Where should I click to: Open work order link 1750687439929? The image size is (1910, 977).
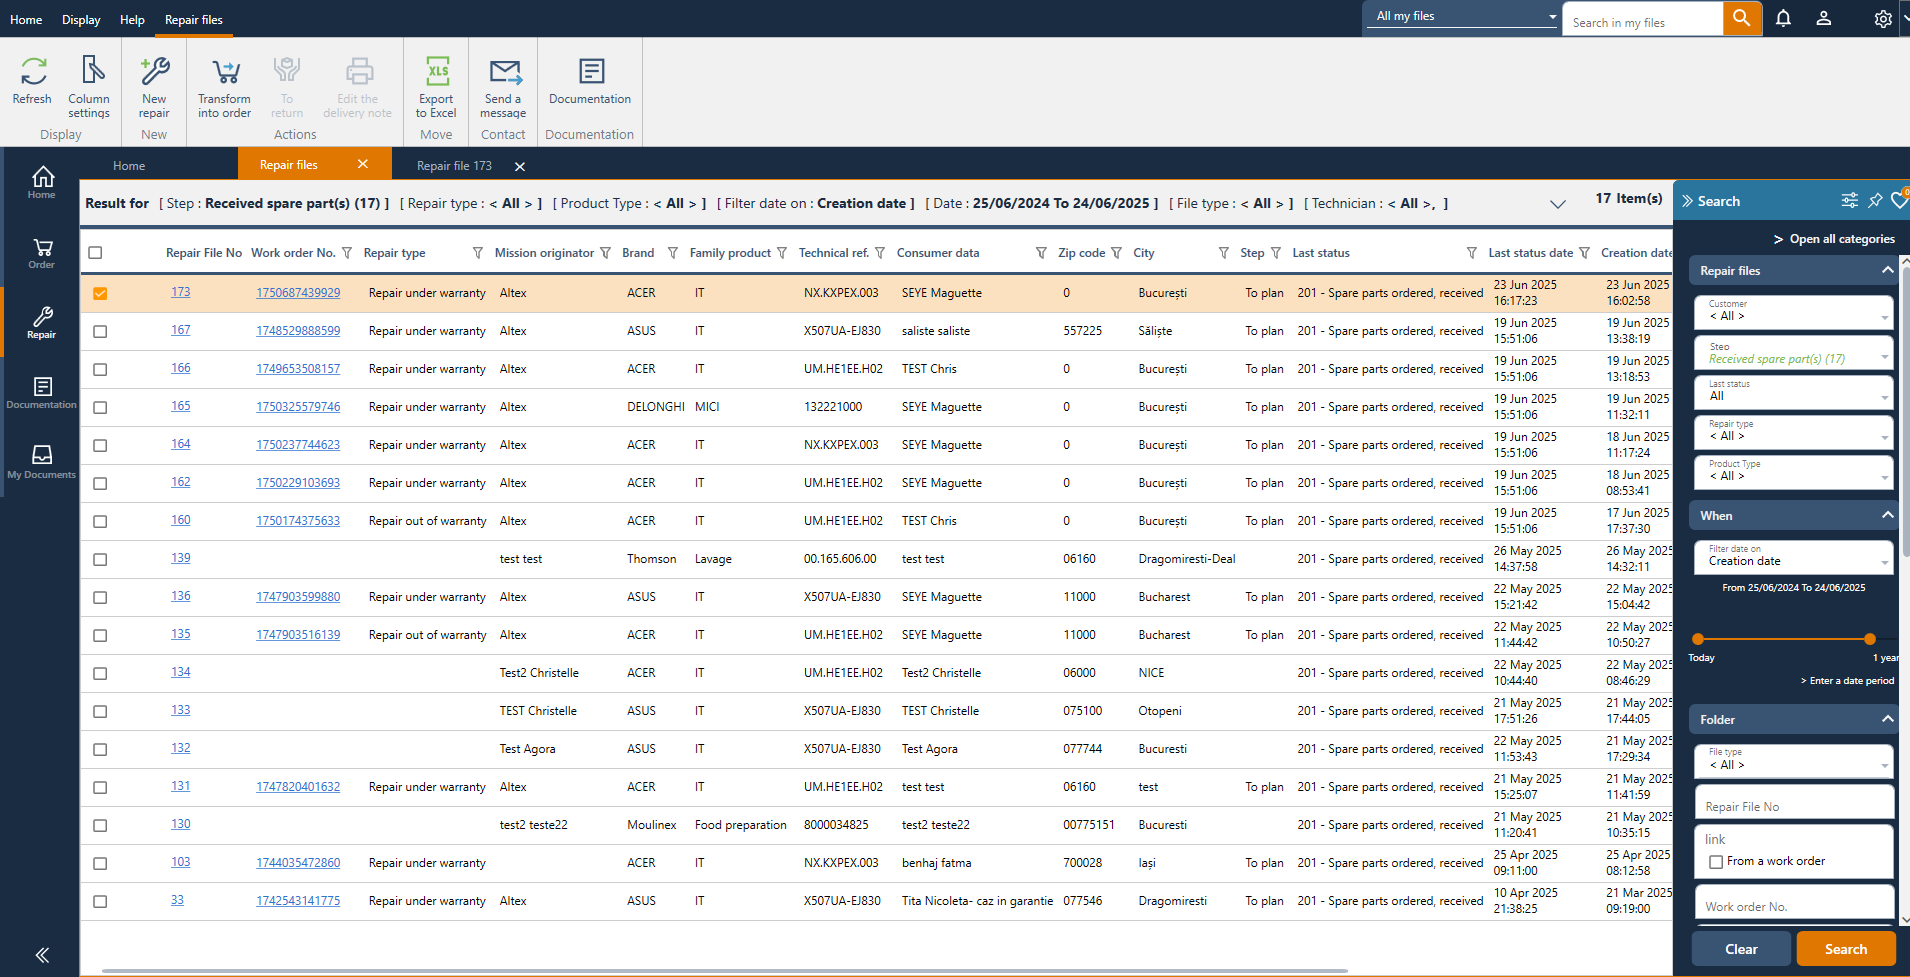[x=298, y=293]
